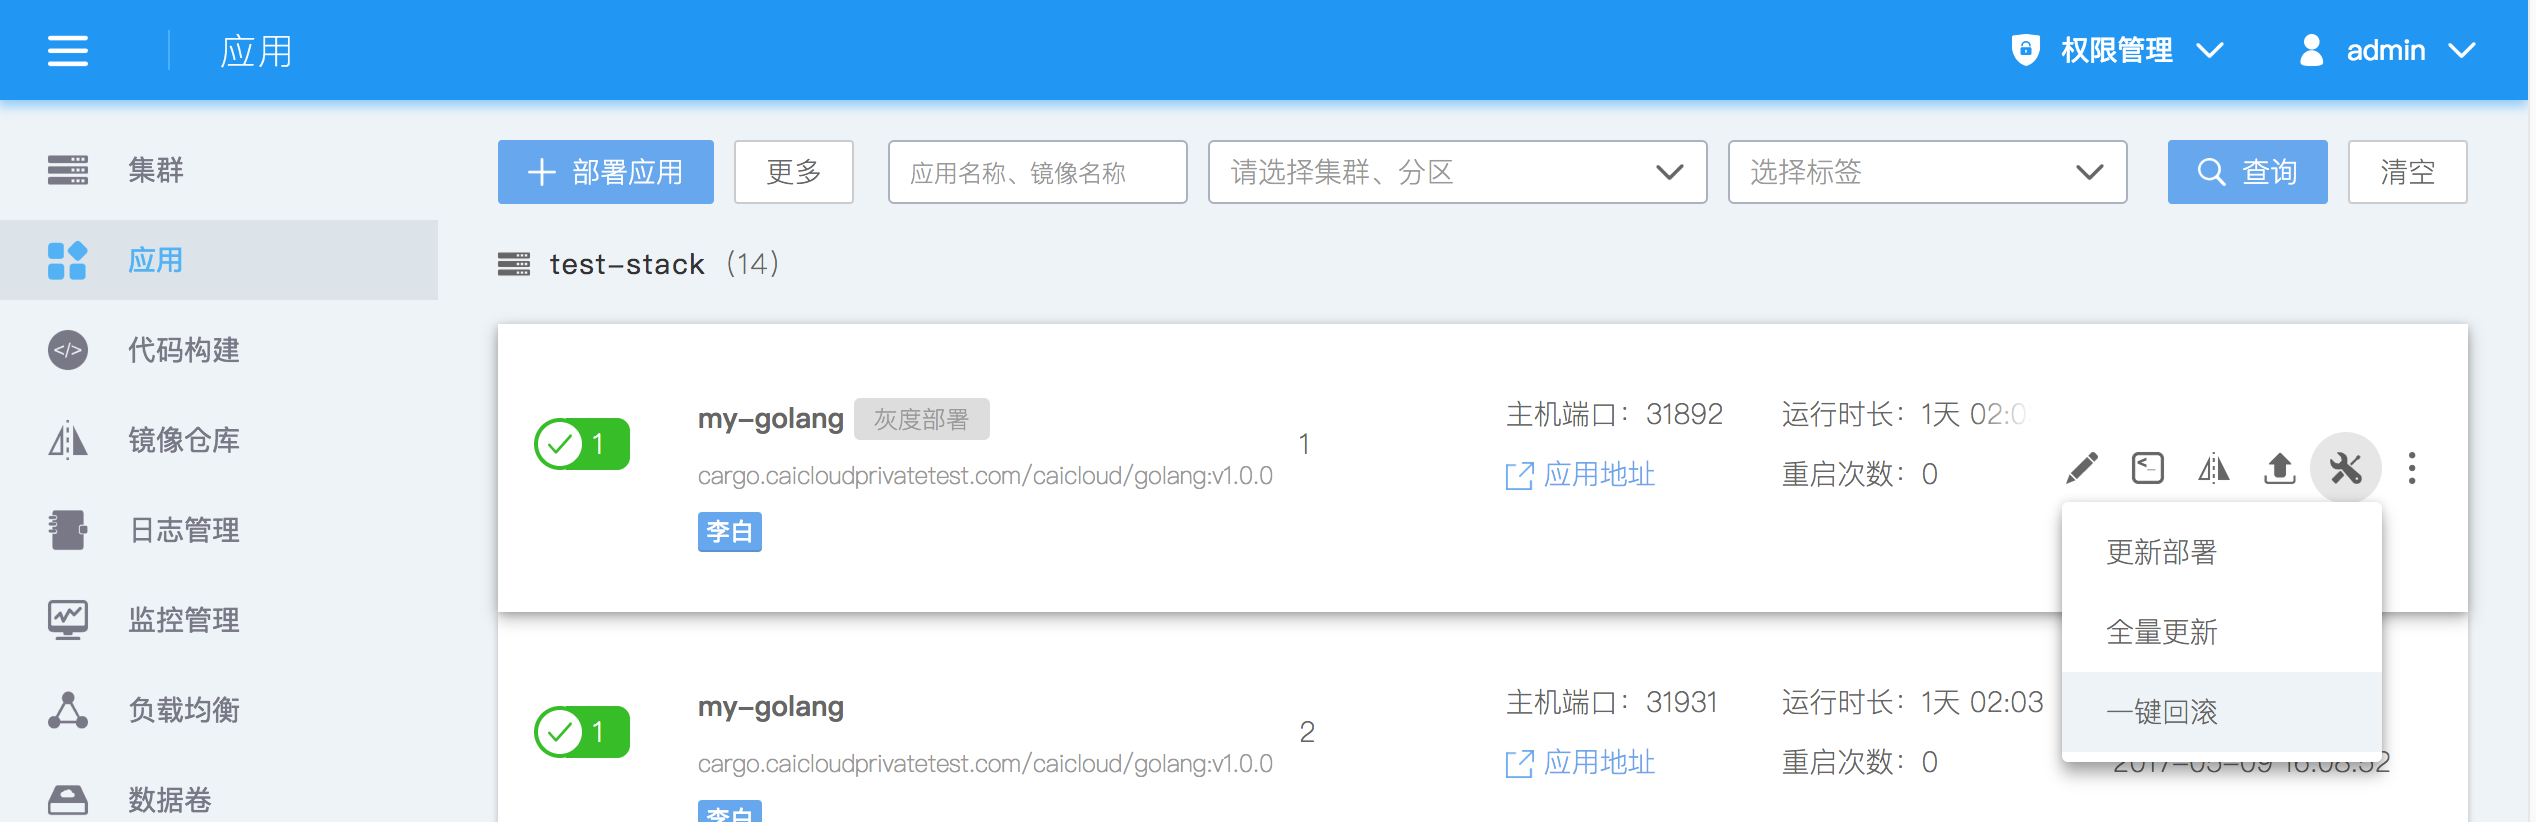Image resolution: width=2536 pixels, height=822 pixels.
Task: Click the wrench tools icon
Action: click(2345, 468)
